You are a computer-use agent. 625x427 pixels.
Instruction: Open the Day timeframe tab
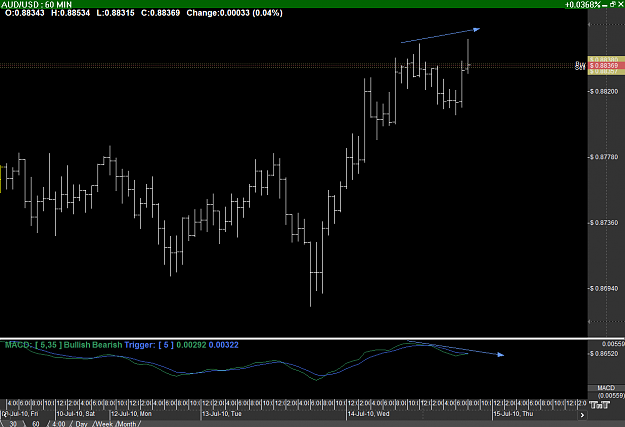click(81, 423)
